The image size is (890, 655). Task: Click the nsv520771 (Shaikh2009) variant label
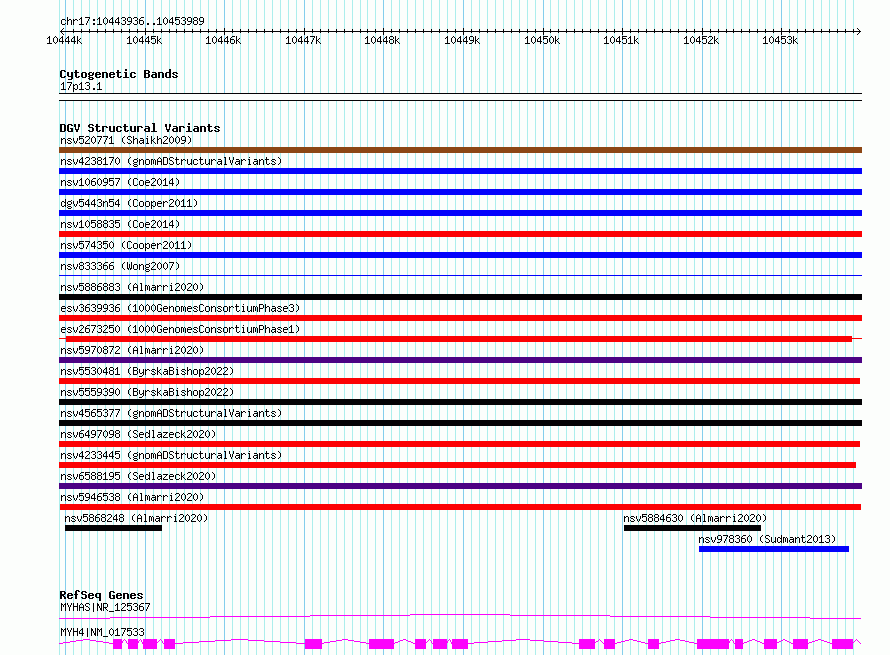click(x=126, y=140)
